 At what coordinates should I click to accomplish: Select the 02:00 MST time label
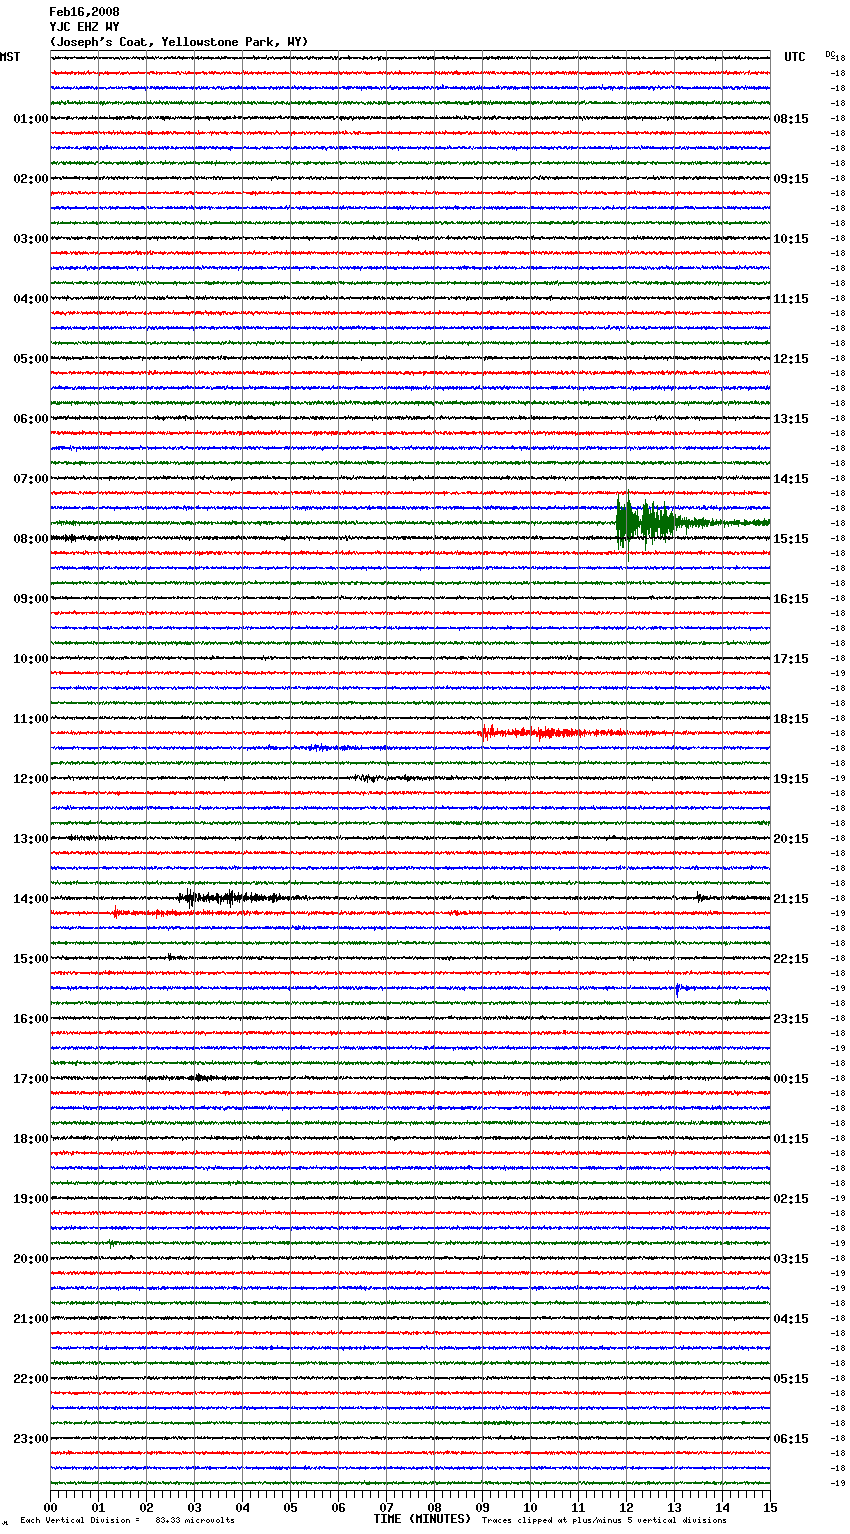(x=30, y=179)
